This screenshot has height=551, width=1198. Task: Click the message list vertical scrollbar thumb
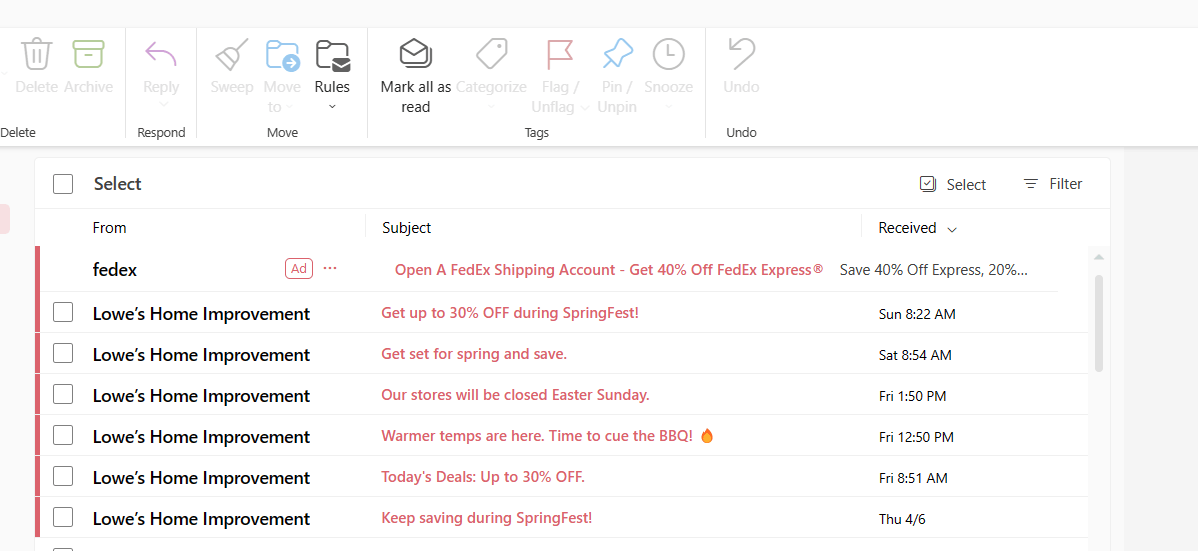tap(1099, 323)
